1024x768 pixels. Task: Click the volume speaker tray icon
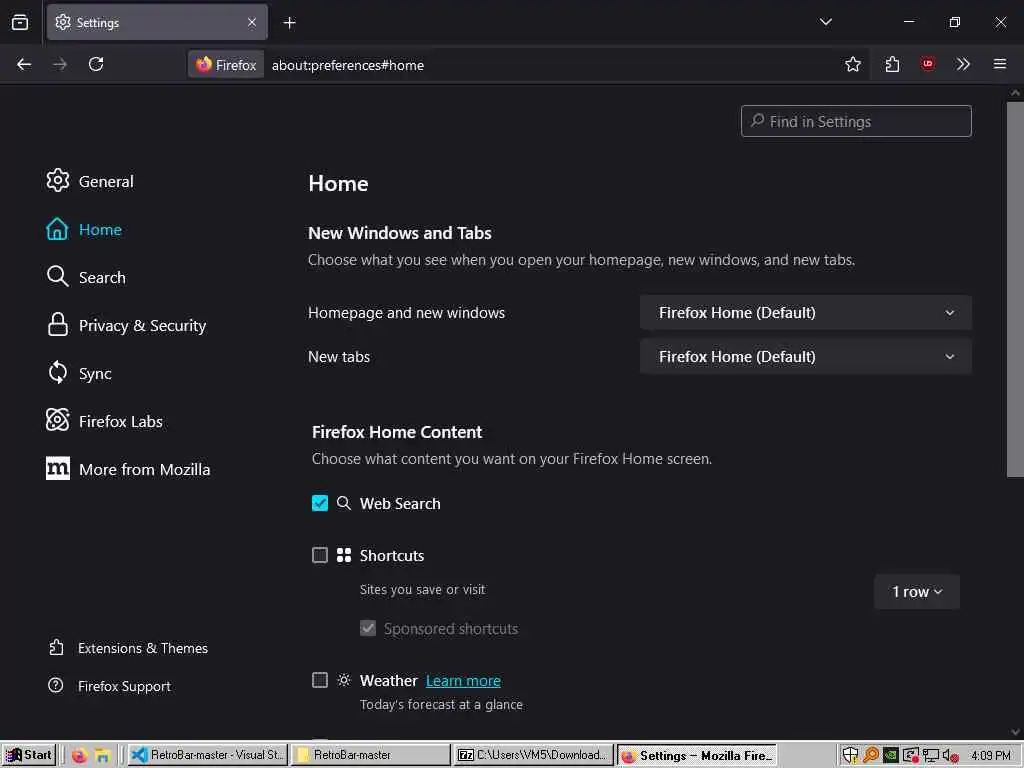click(950, 756)
